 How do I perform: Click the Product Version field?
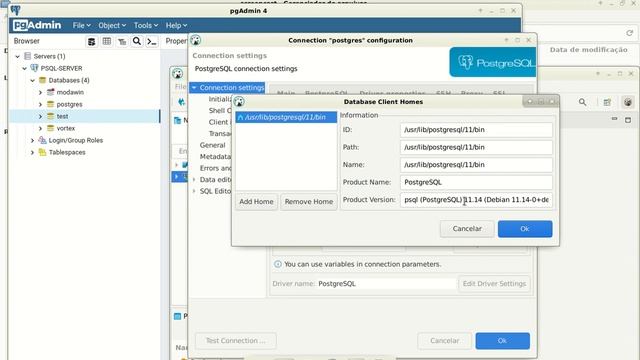(x=476, y=200)
